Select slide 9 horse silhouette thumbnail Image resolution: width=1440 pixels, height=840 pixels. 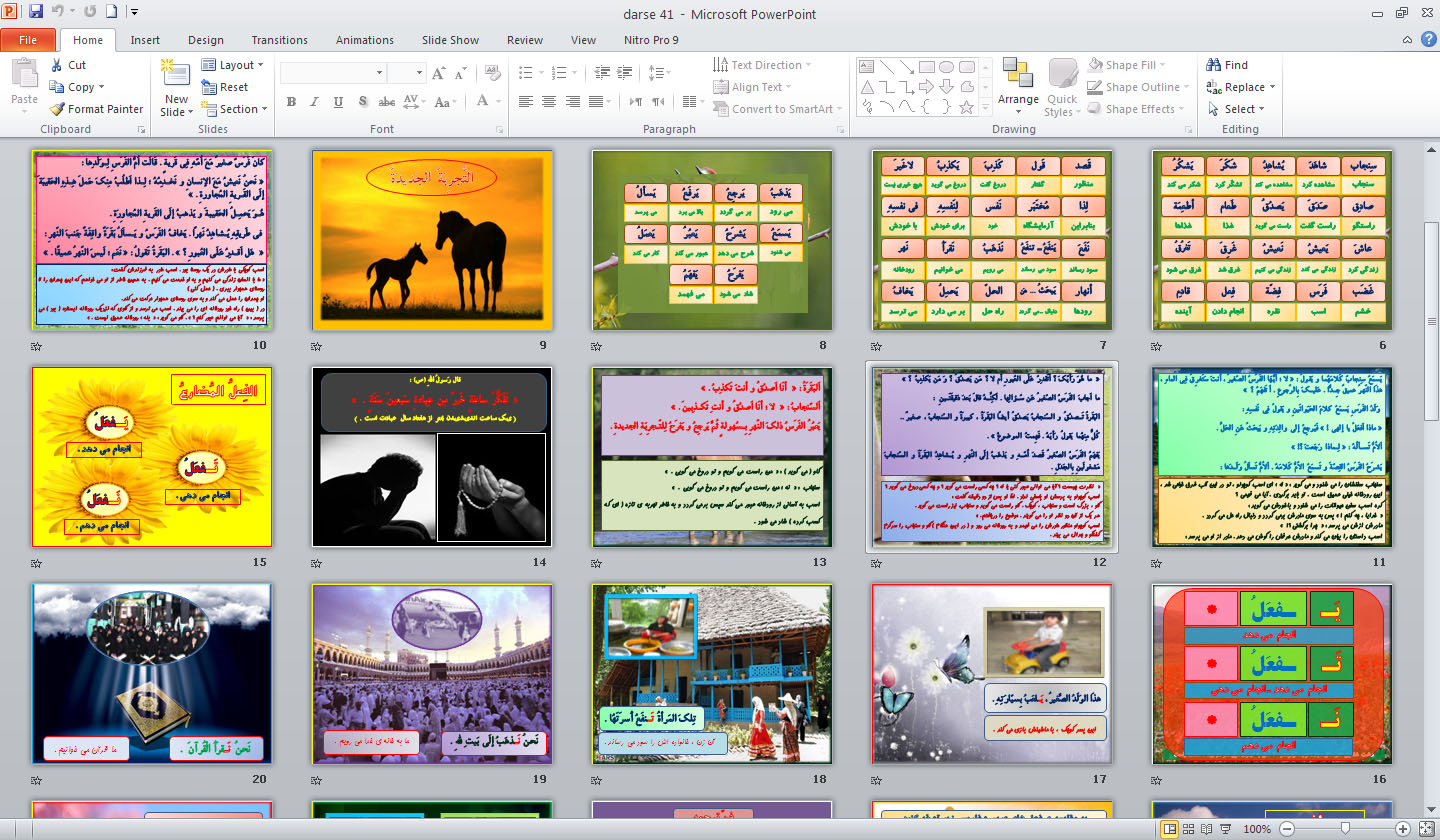click(432, 240)
